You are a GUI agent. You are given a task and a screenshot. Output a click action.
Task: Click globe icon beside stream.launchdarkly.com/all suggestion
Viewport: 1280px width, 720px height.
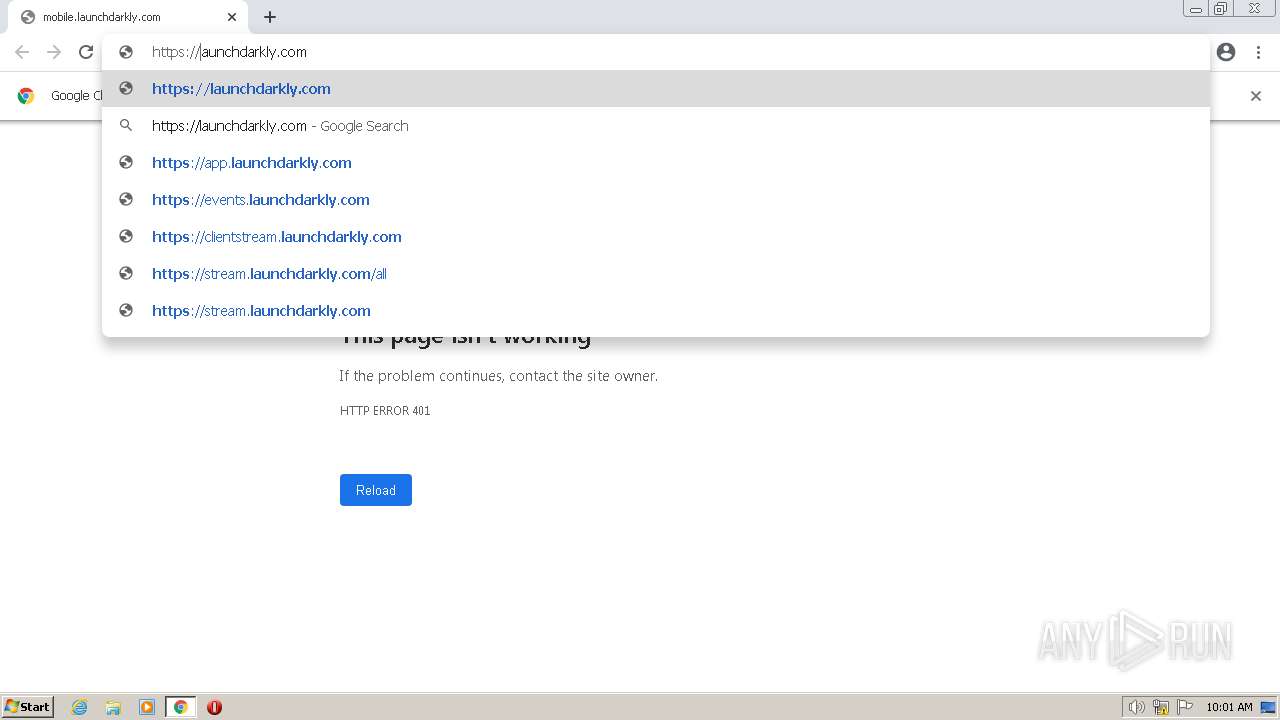(x=126, y=274)
